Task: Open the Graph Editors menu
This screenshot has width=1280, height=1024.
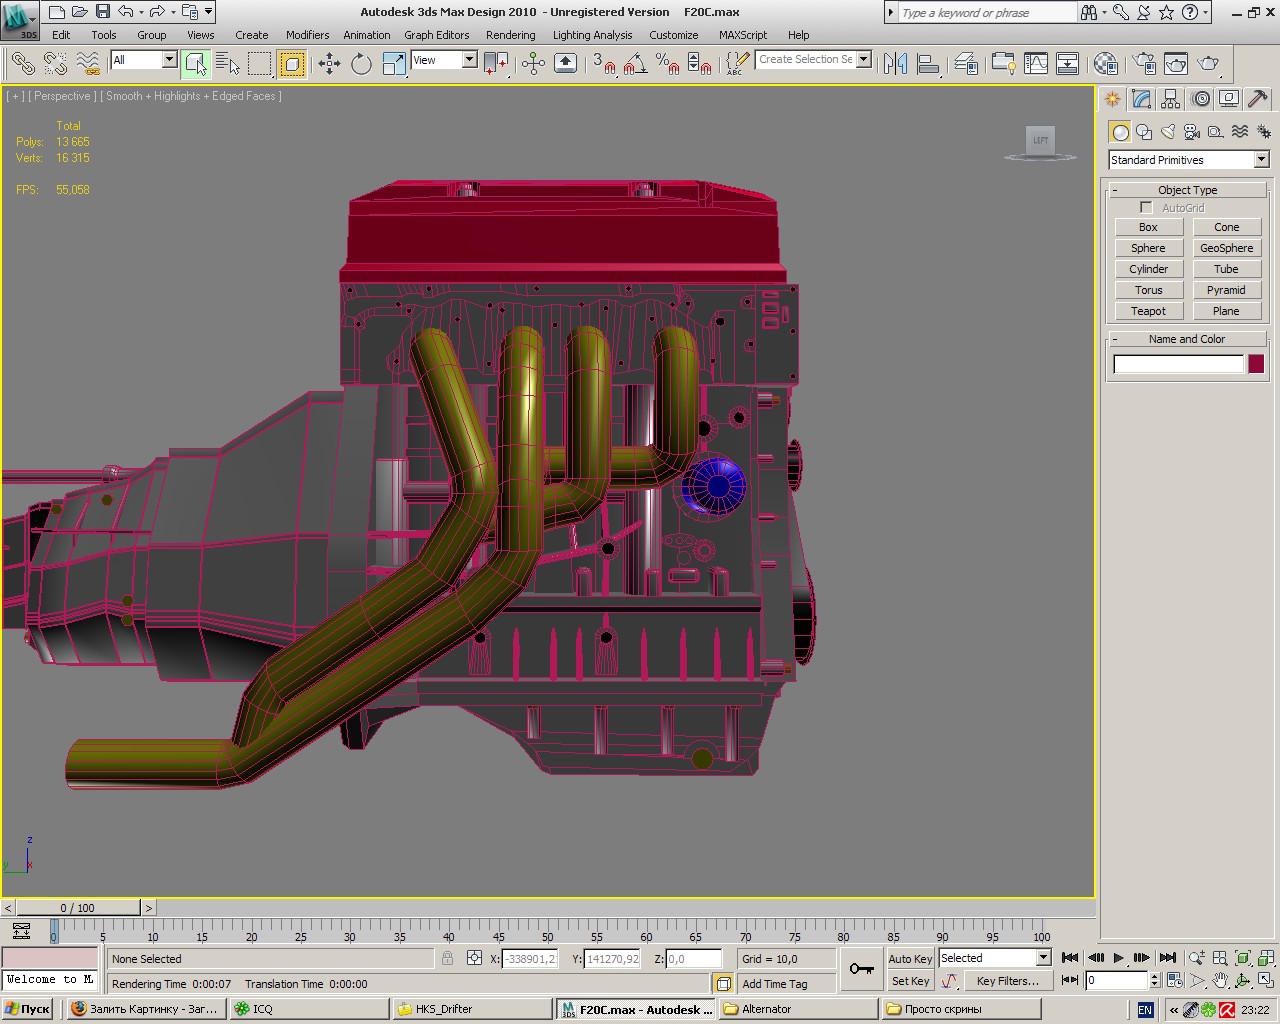Action: (436, 35)
